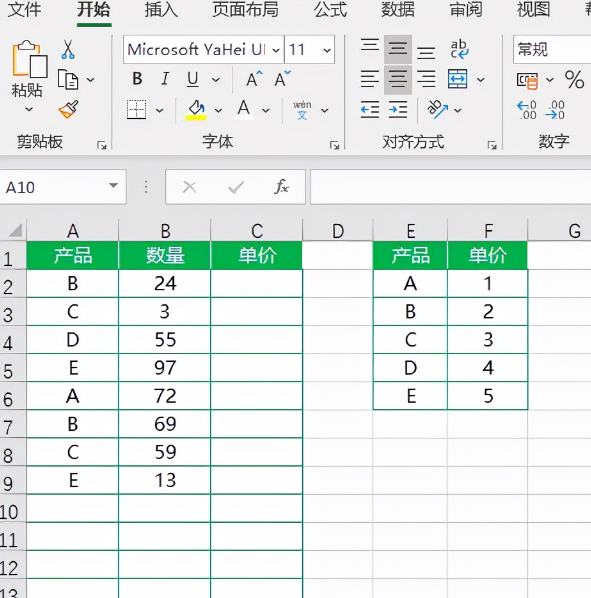Open Name Box dropdown arrow
Image resolution: width=591 pixels, height=598 pixels.
pyautogui.click(x=113, y=186)
